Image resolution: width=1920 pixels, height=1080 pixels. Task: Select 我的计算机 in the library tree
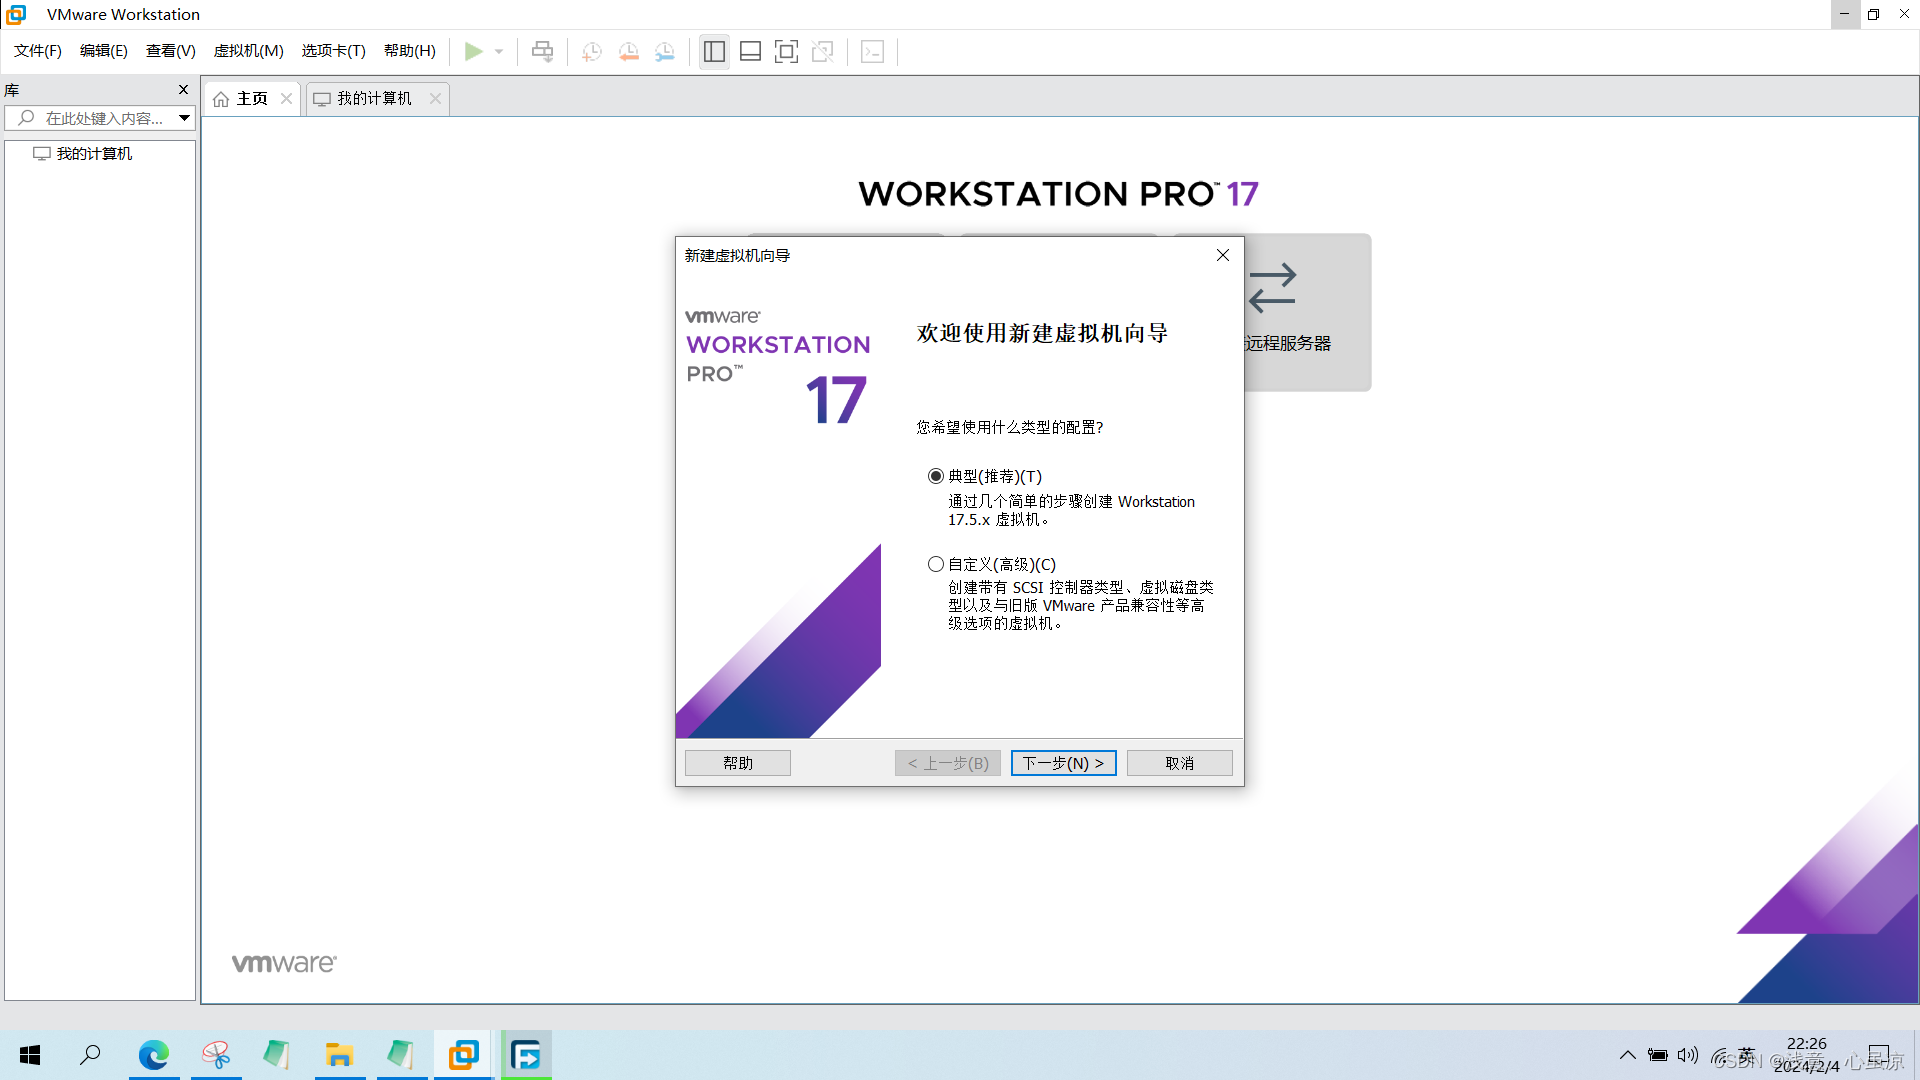[x=94, y=153]
